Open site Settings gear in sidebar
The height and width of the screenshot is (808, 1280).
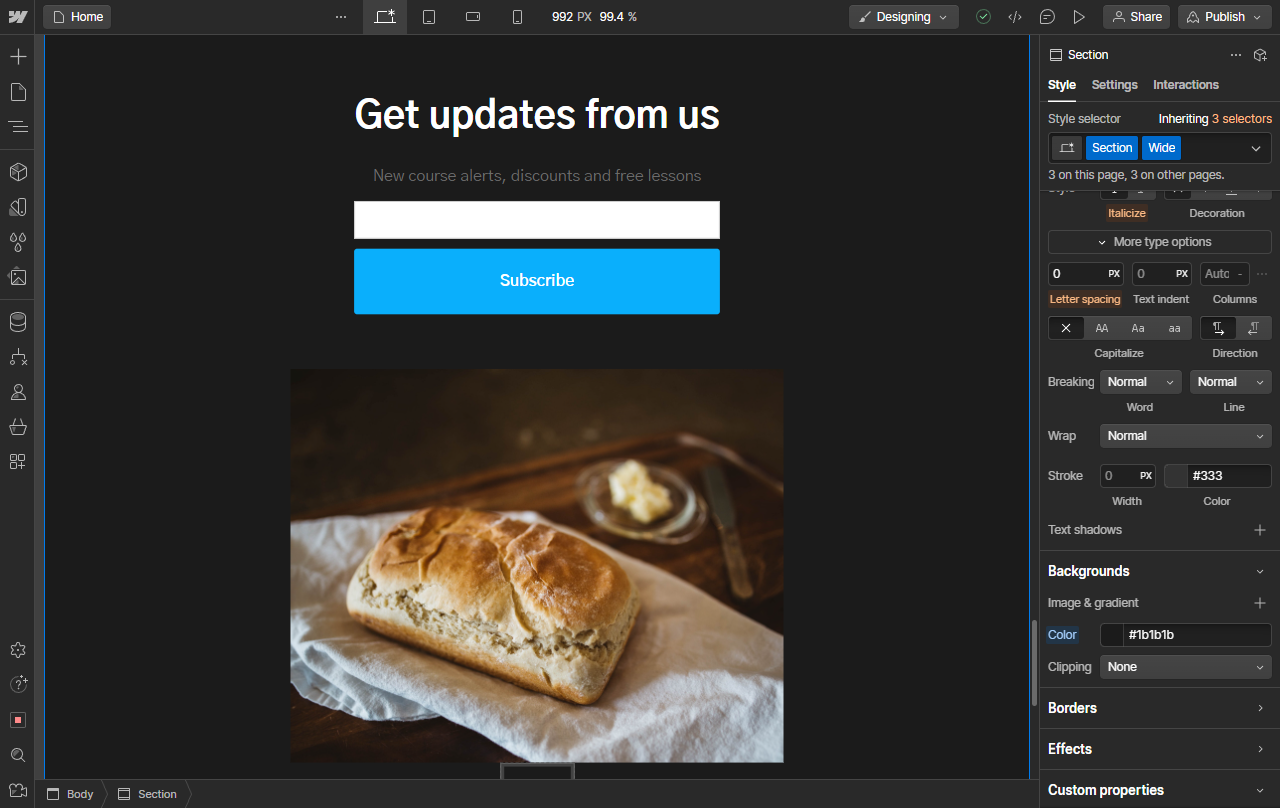pos(18,650)
